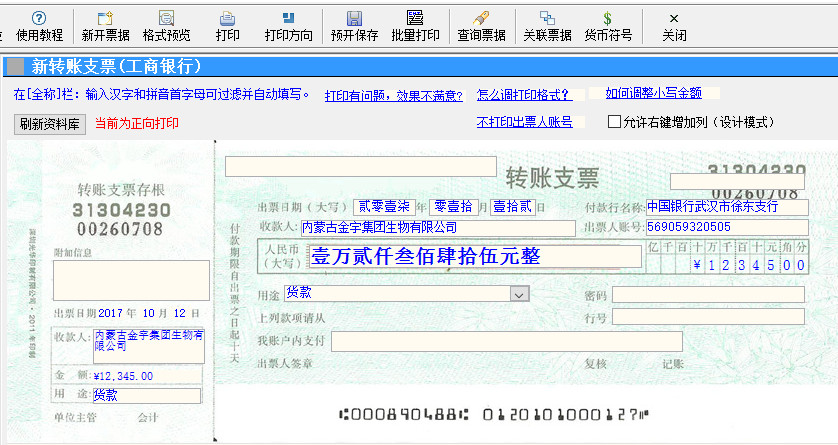The width and height of the screenshot is (838, 445).
Task: Click the red text 当前为正向打印
Action: [x=137, y=123]
